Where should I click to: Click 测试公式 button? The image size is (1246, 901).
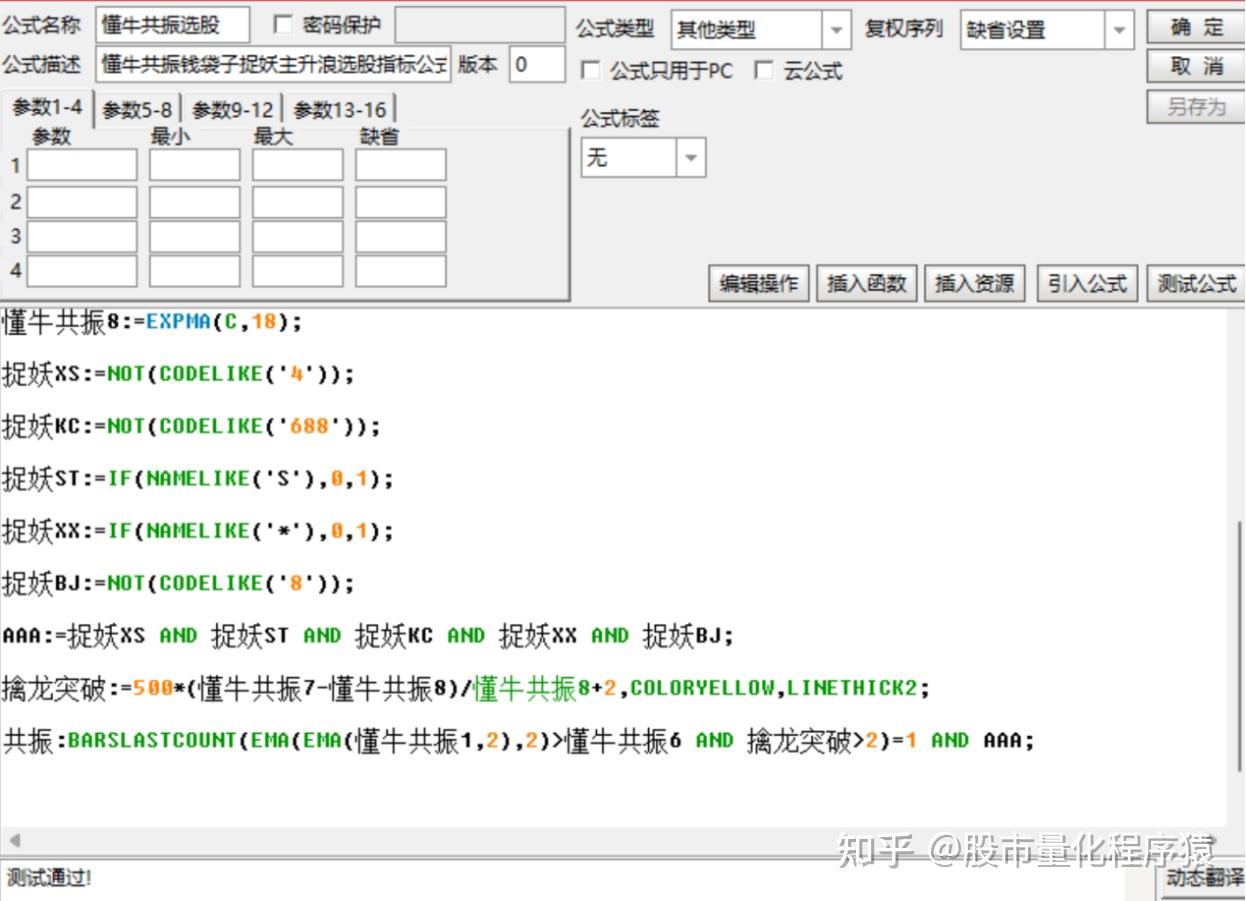tap(1196, 283)
